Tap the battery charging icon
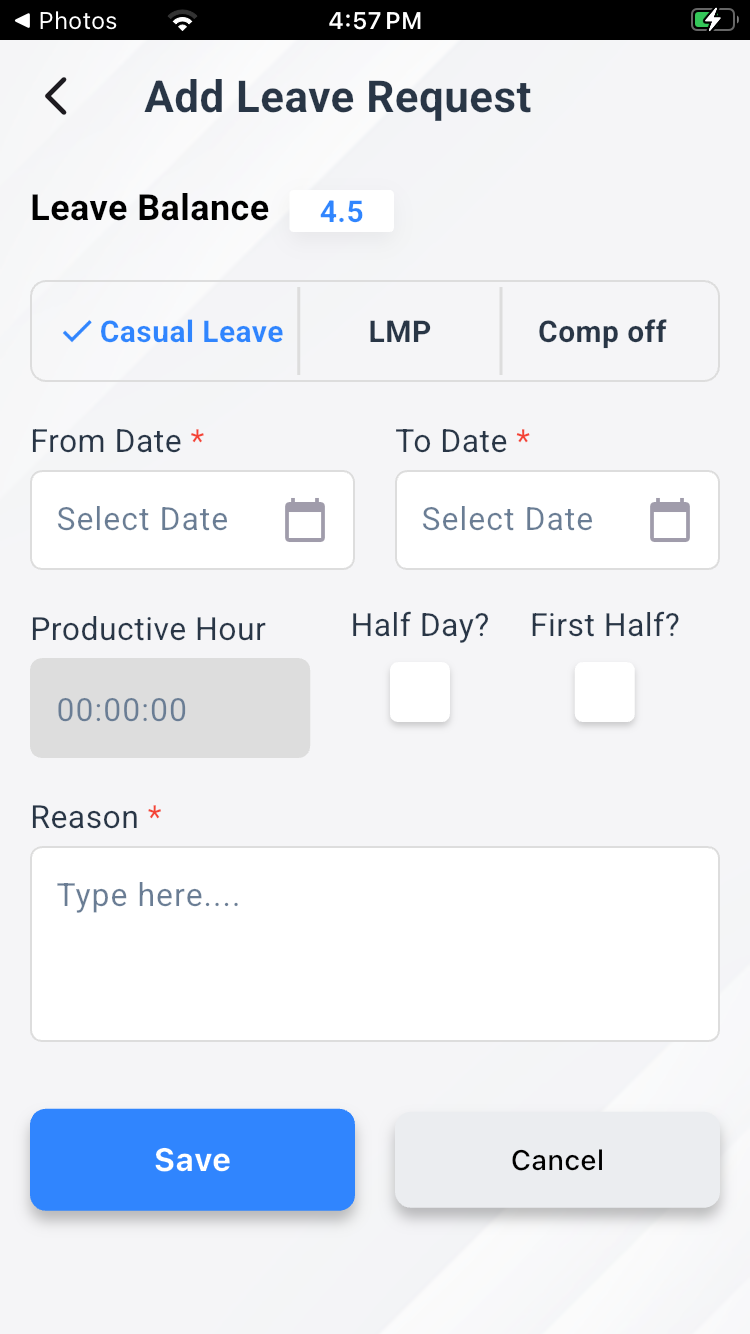Viewport: 750px width, 1334px height. coord(712,20)
